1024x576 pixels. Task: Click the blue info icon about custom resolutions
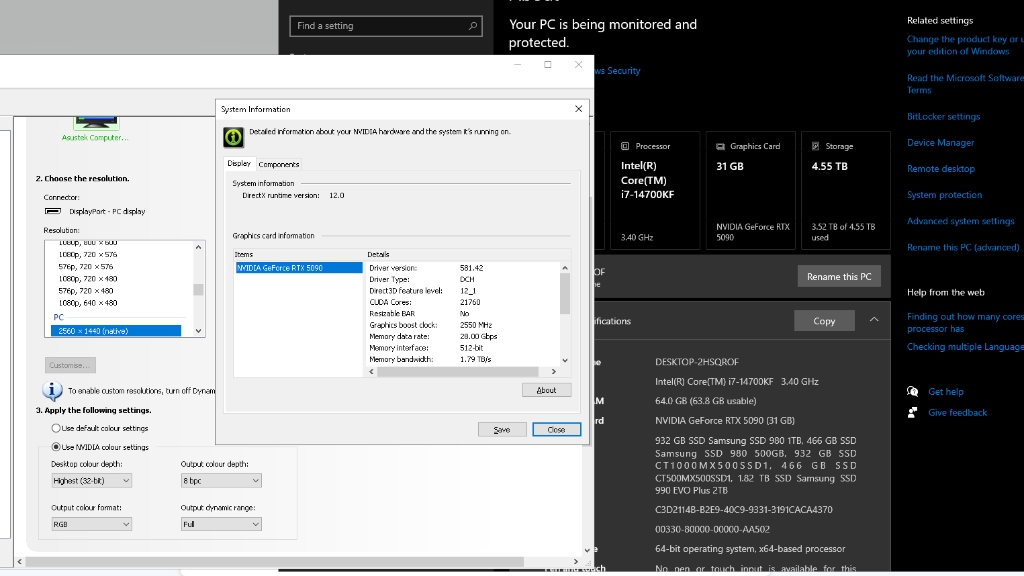click(x=53, y=390)
